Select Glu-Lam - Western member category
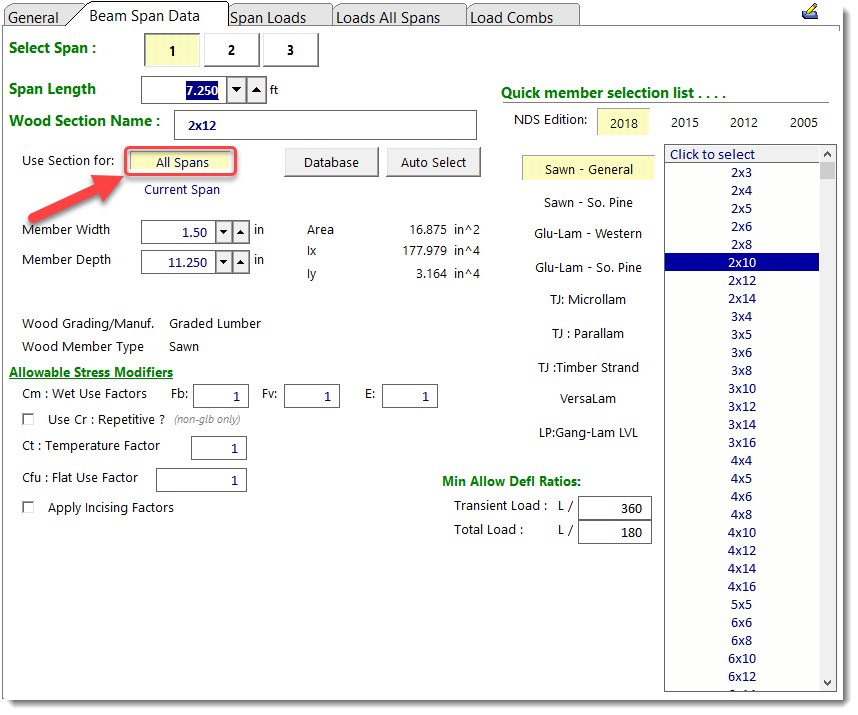 point(588,234)
